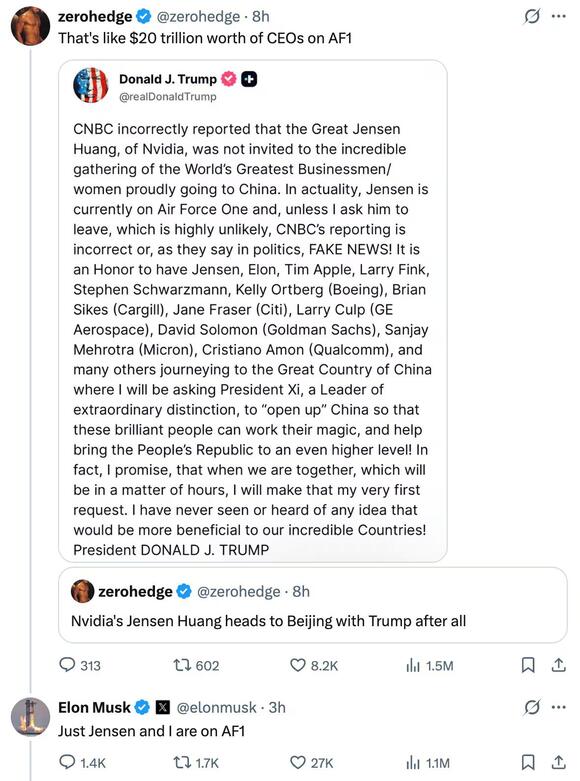This screenshot has width=580, height=781.
Task: Open Grok icon on Elon Musk's reply
Action: pyautogui.click(x=532, y=707)
